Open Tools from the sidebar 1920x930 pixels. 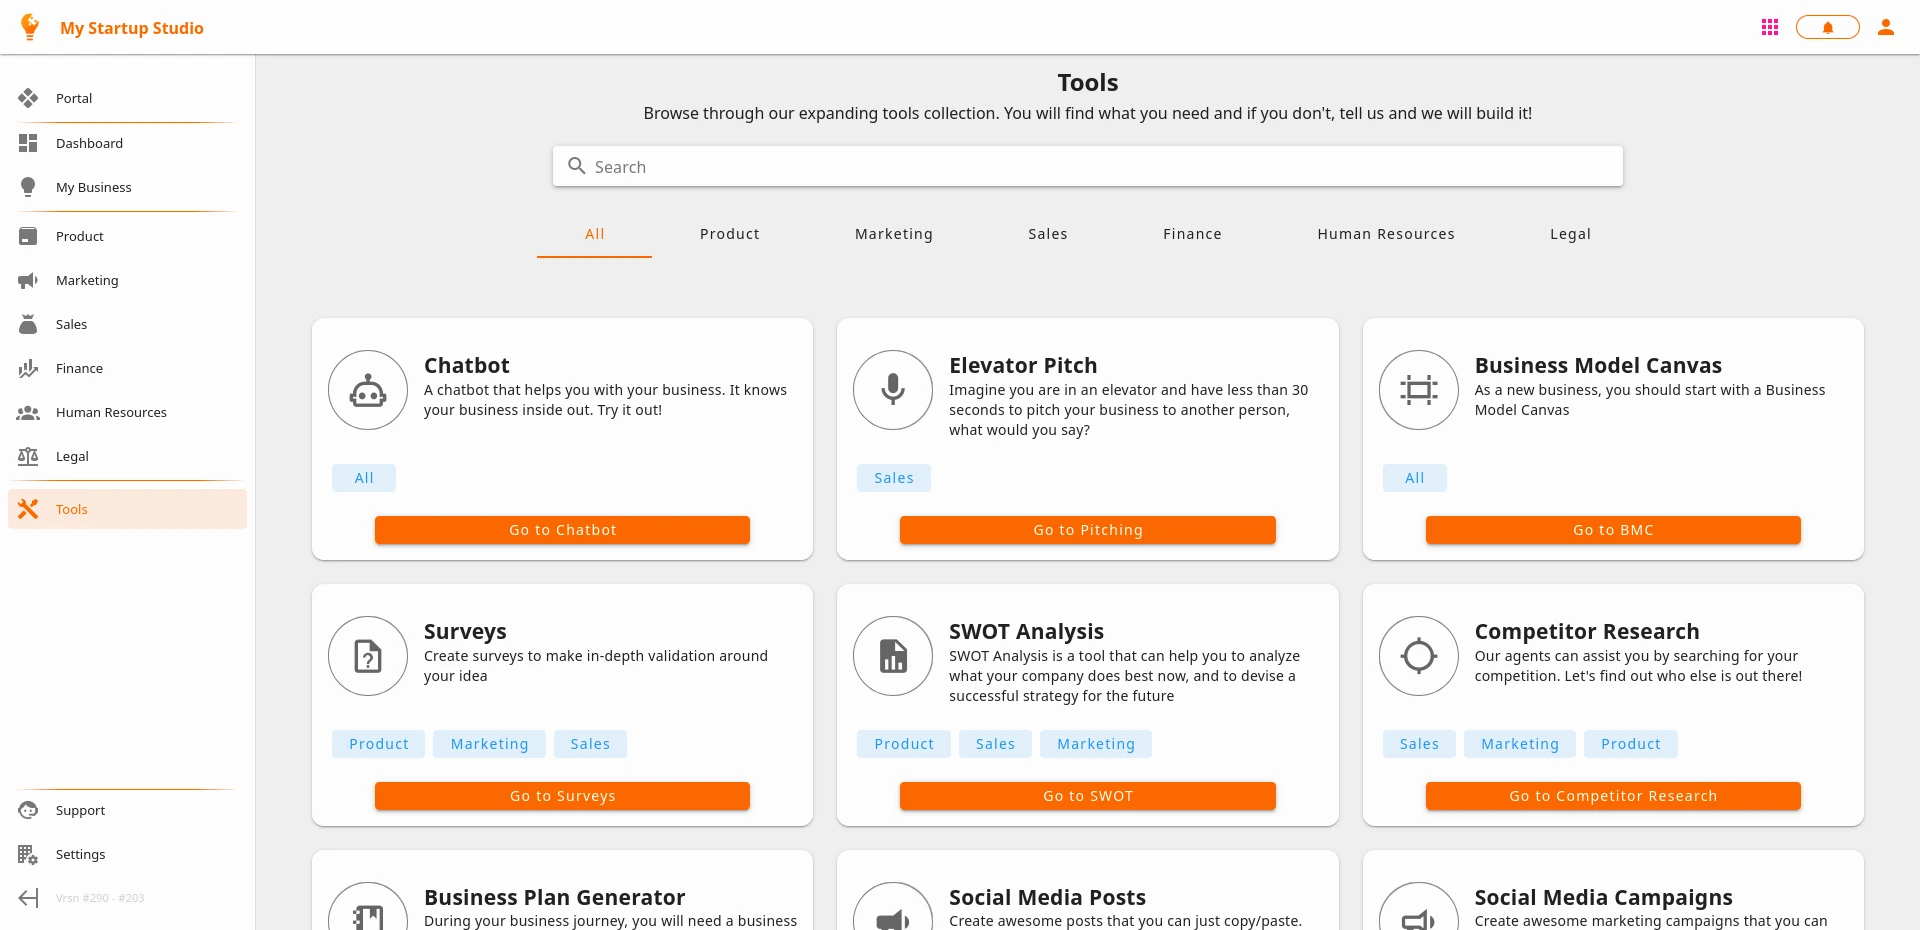[70, 509]
